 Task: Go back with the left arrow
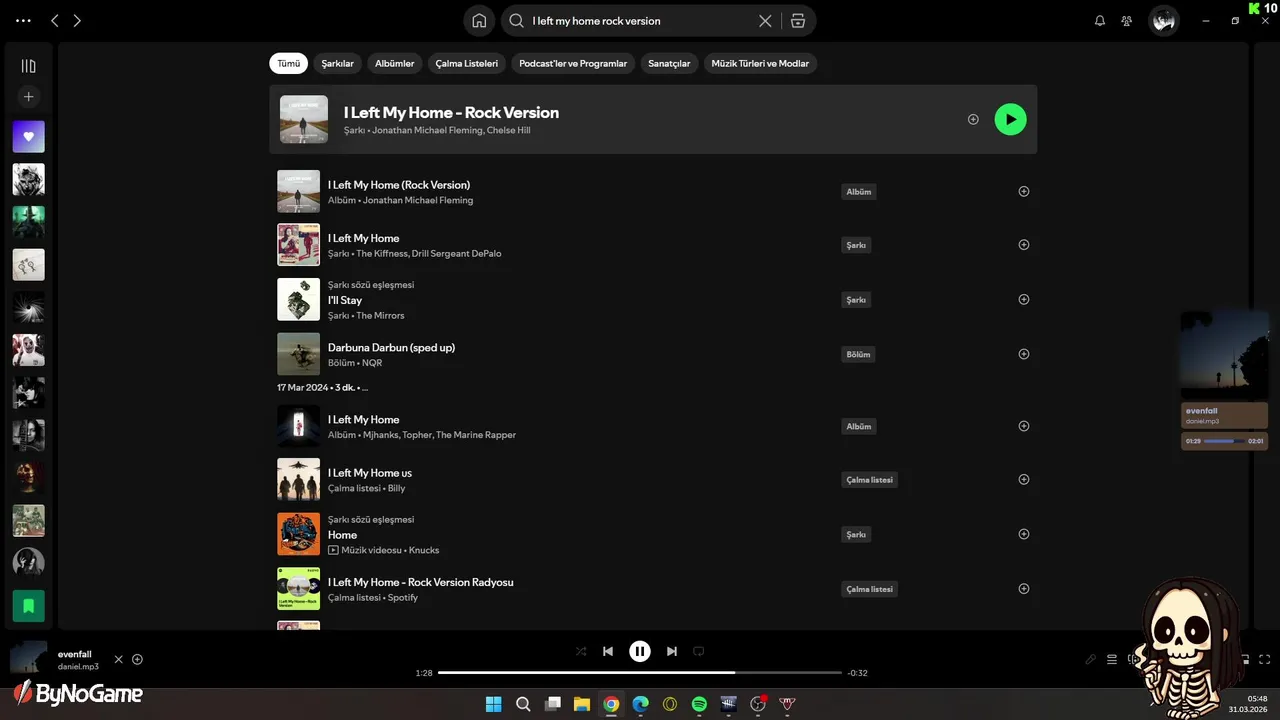[x=55, y=20]
